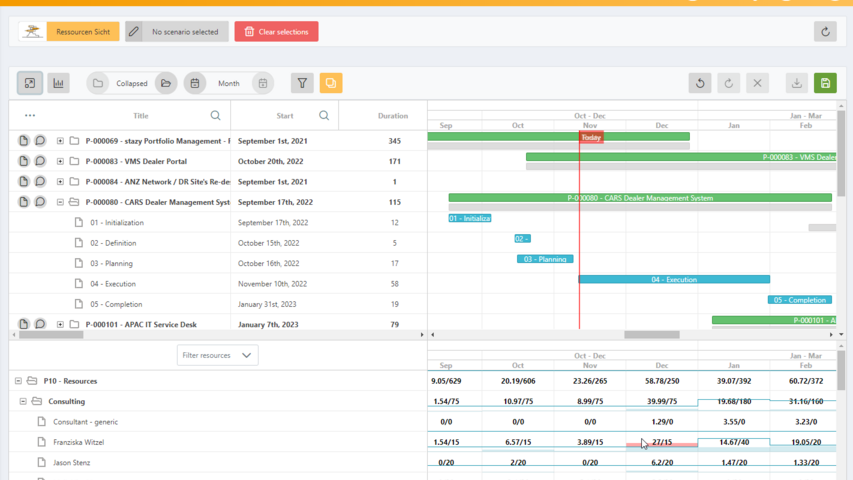This screenshot has width=853, height=480.
Task: Click the refresh icon at top right
Action: (x=824, y=32)
